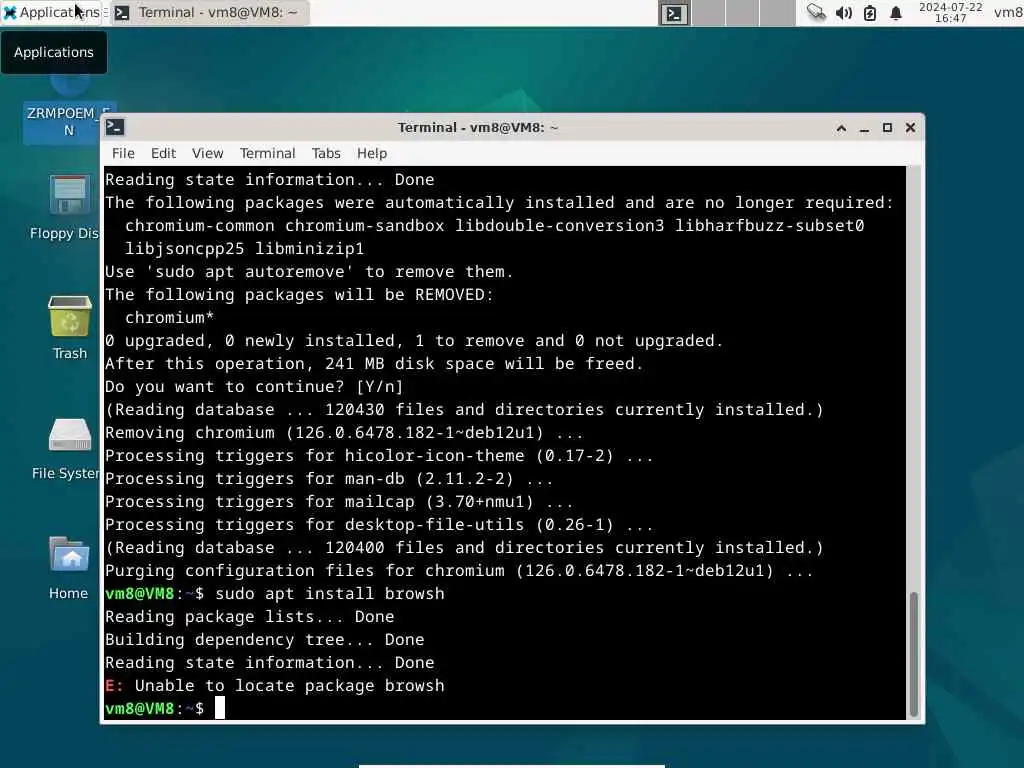The image size is (1024, 768).
Task: Click the 'Purging configuration files for chromium' line
Action: coord(459,571)
